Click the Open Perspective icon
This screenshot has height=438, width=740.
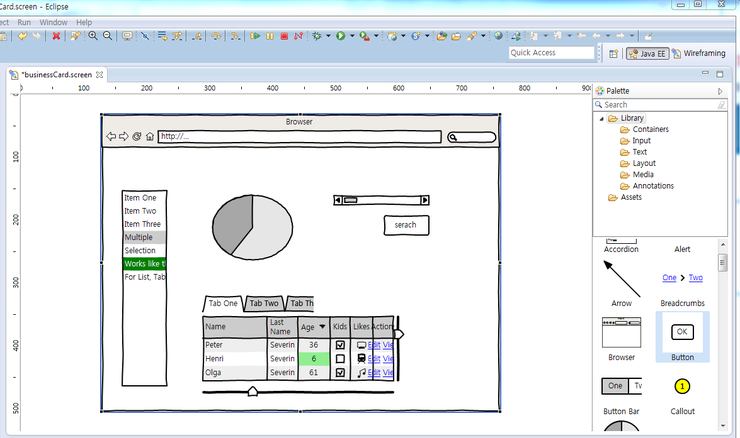point(613,54)
